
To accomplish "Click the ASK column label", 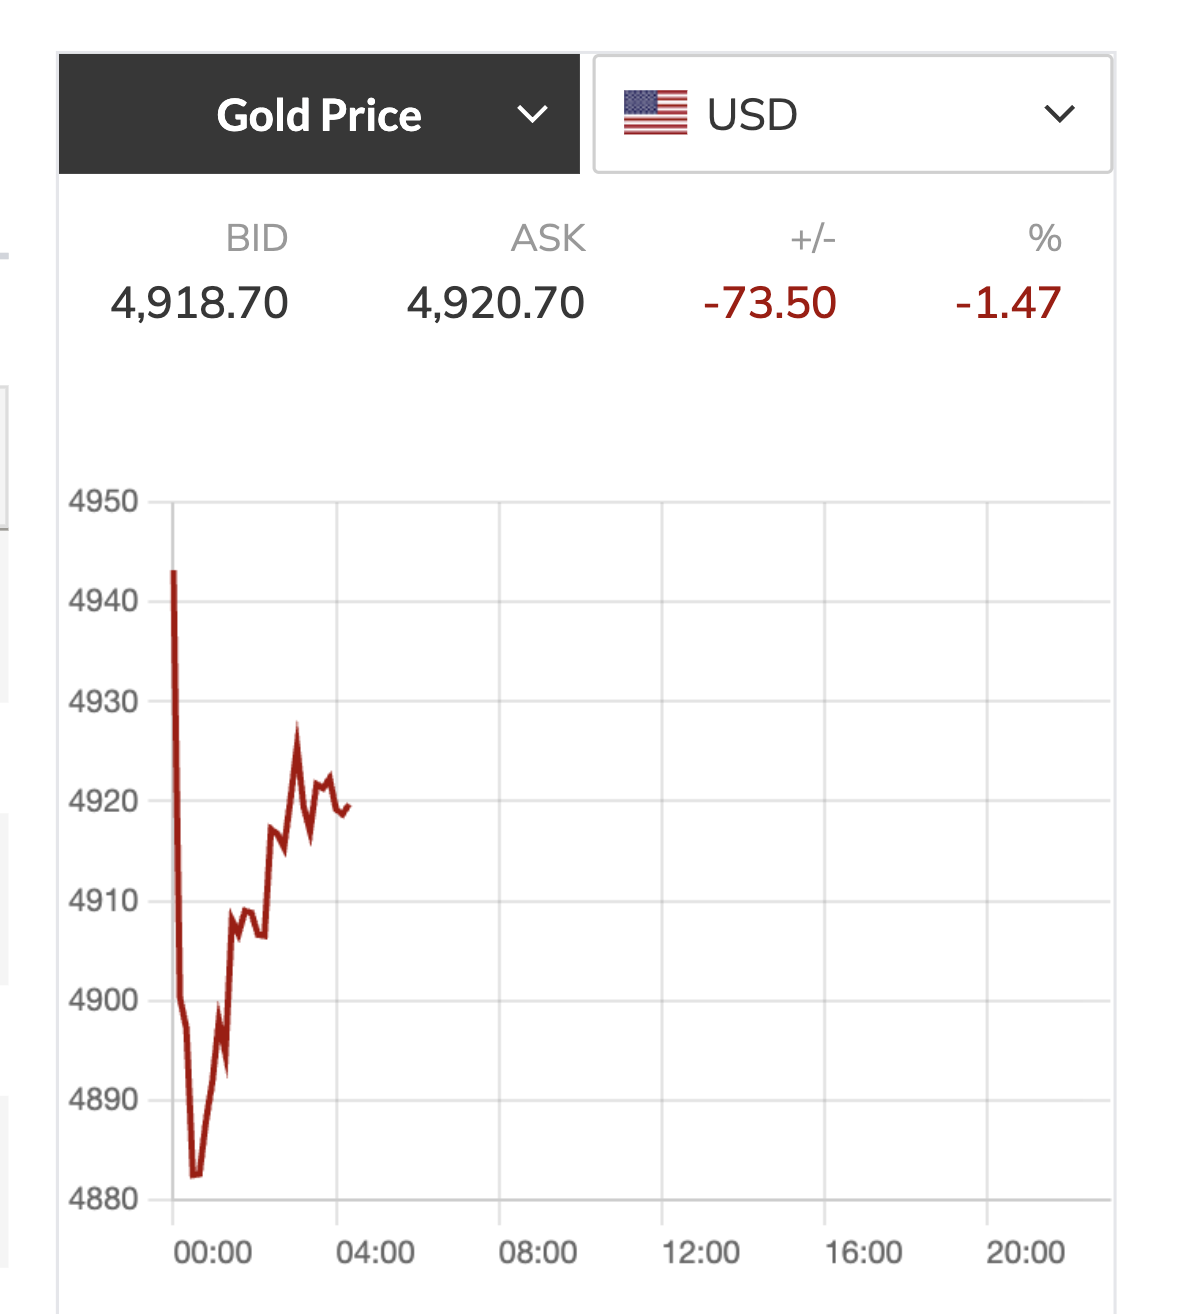I will 548,239.
